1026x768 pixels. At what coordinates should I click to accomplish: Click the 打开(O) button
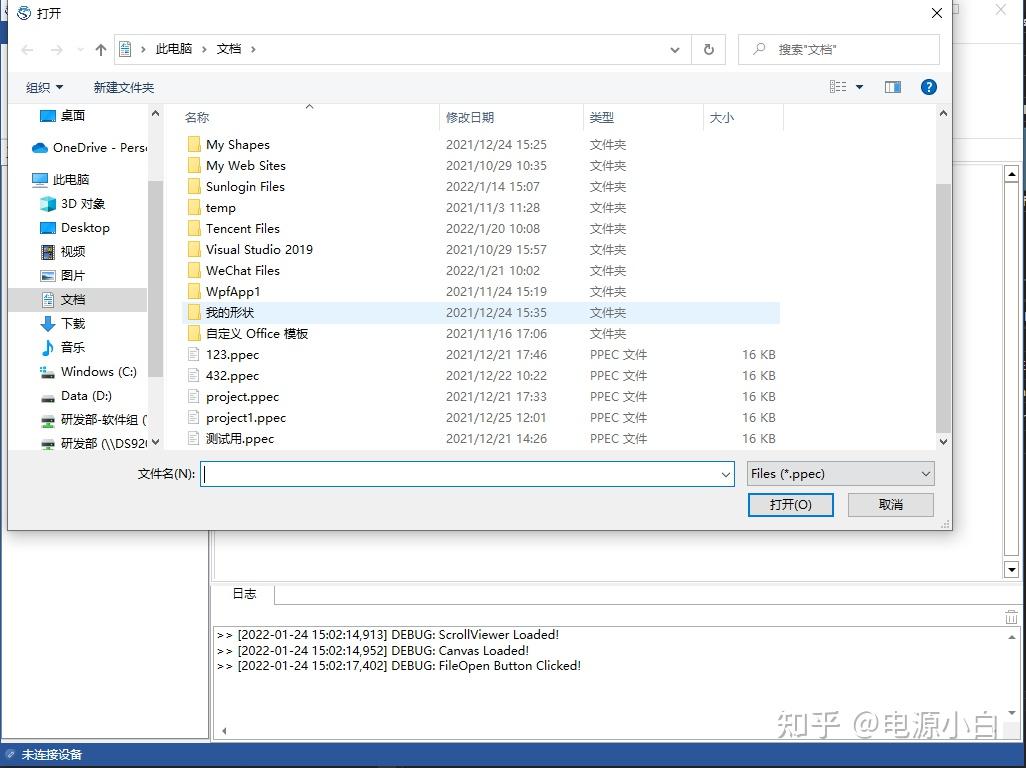pos(790,505)
